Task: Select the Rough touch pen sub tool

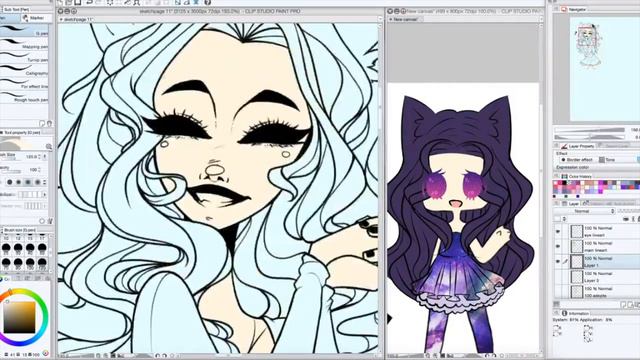Action: (24, 96)
